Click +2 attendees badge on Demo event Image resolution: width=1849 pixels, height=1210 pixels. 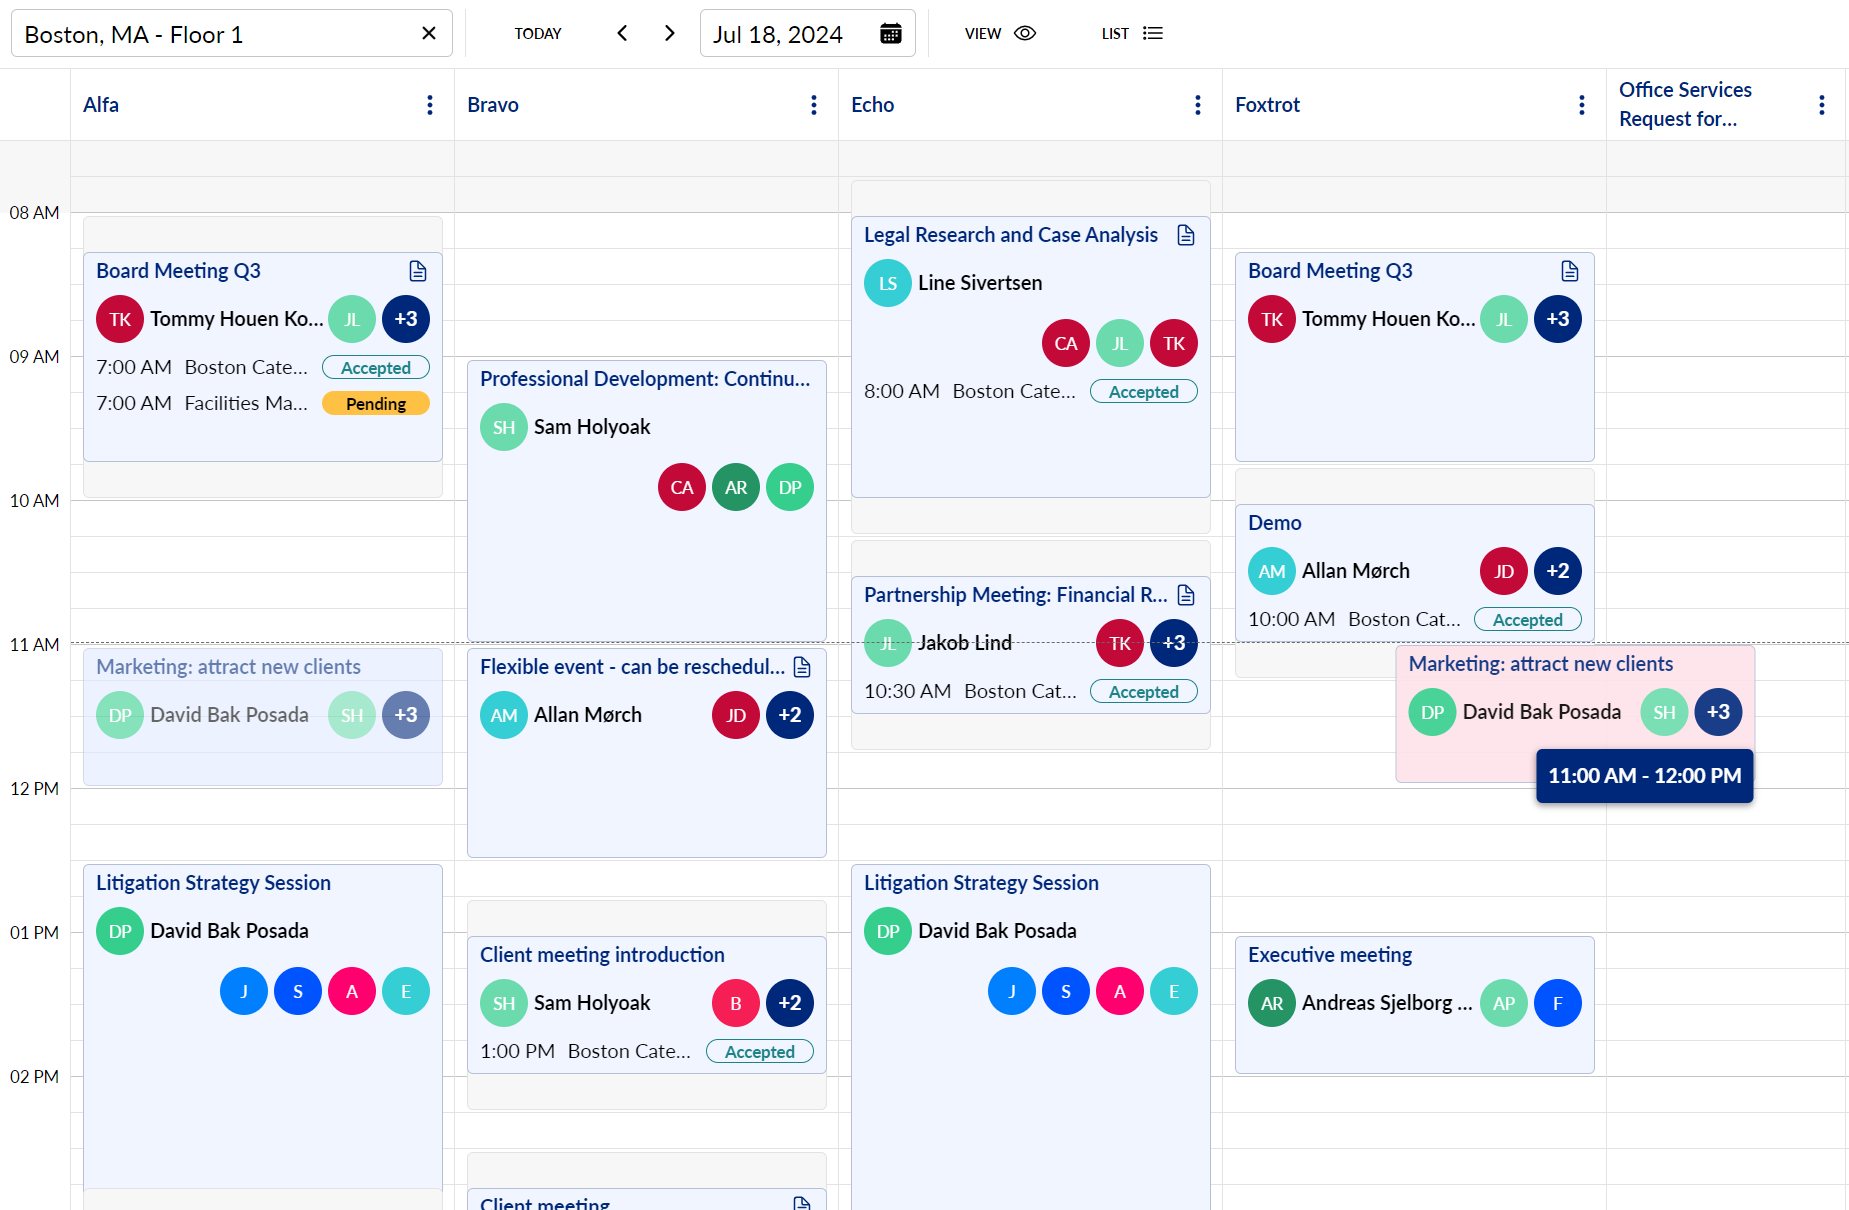pos(1558,571)
